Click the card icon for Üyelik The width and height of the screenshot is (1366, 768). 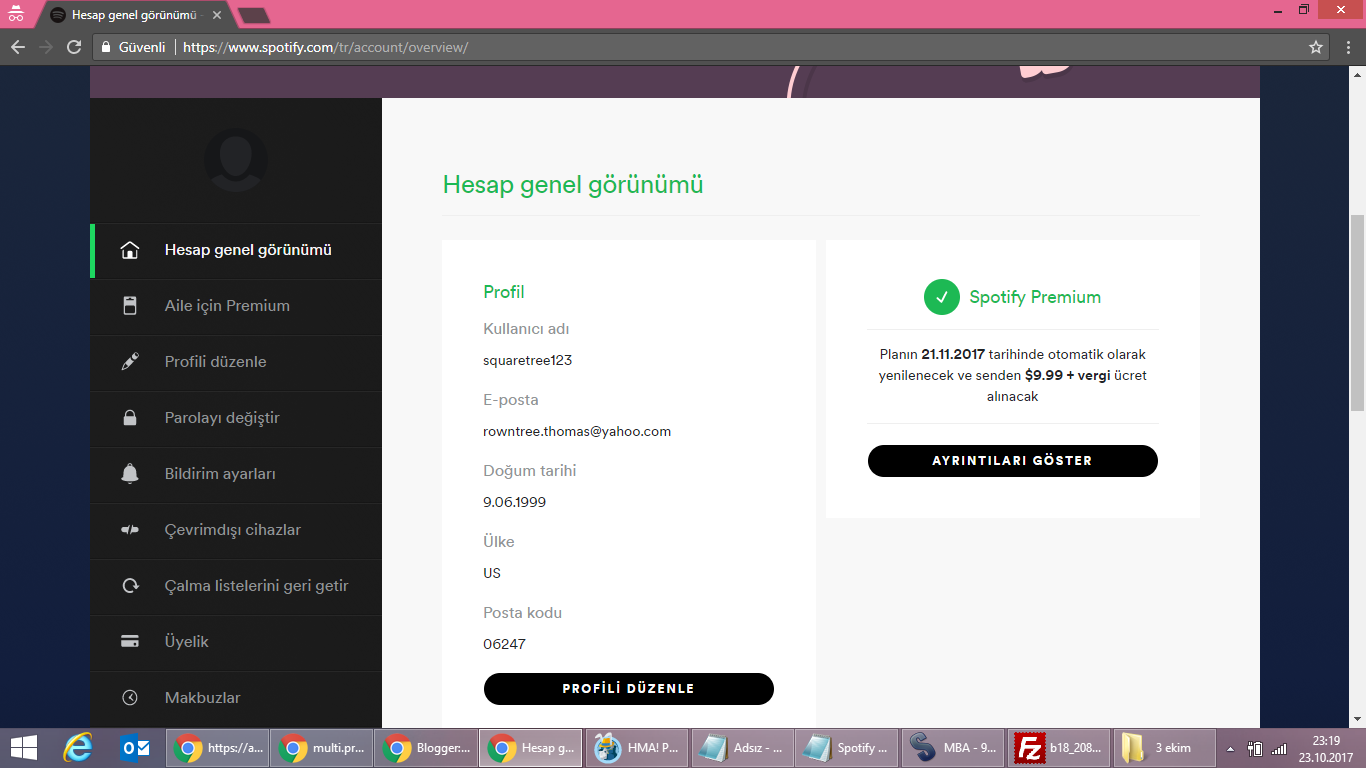[x=130, y=642]
